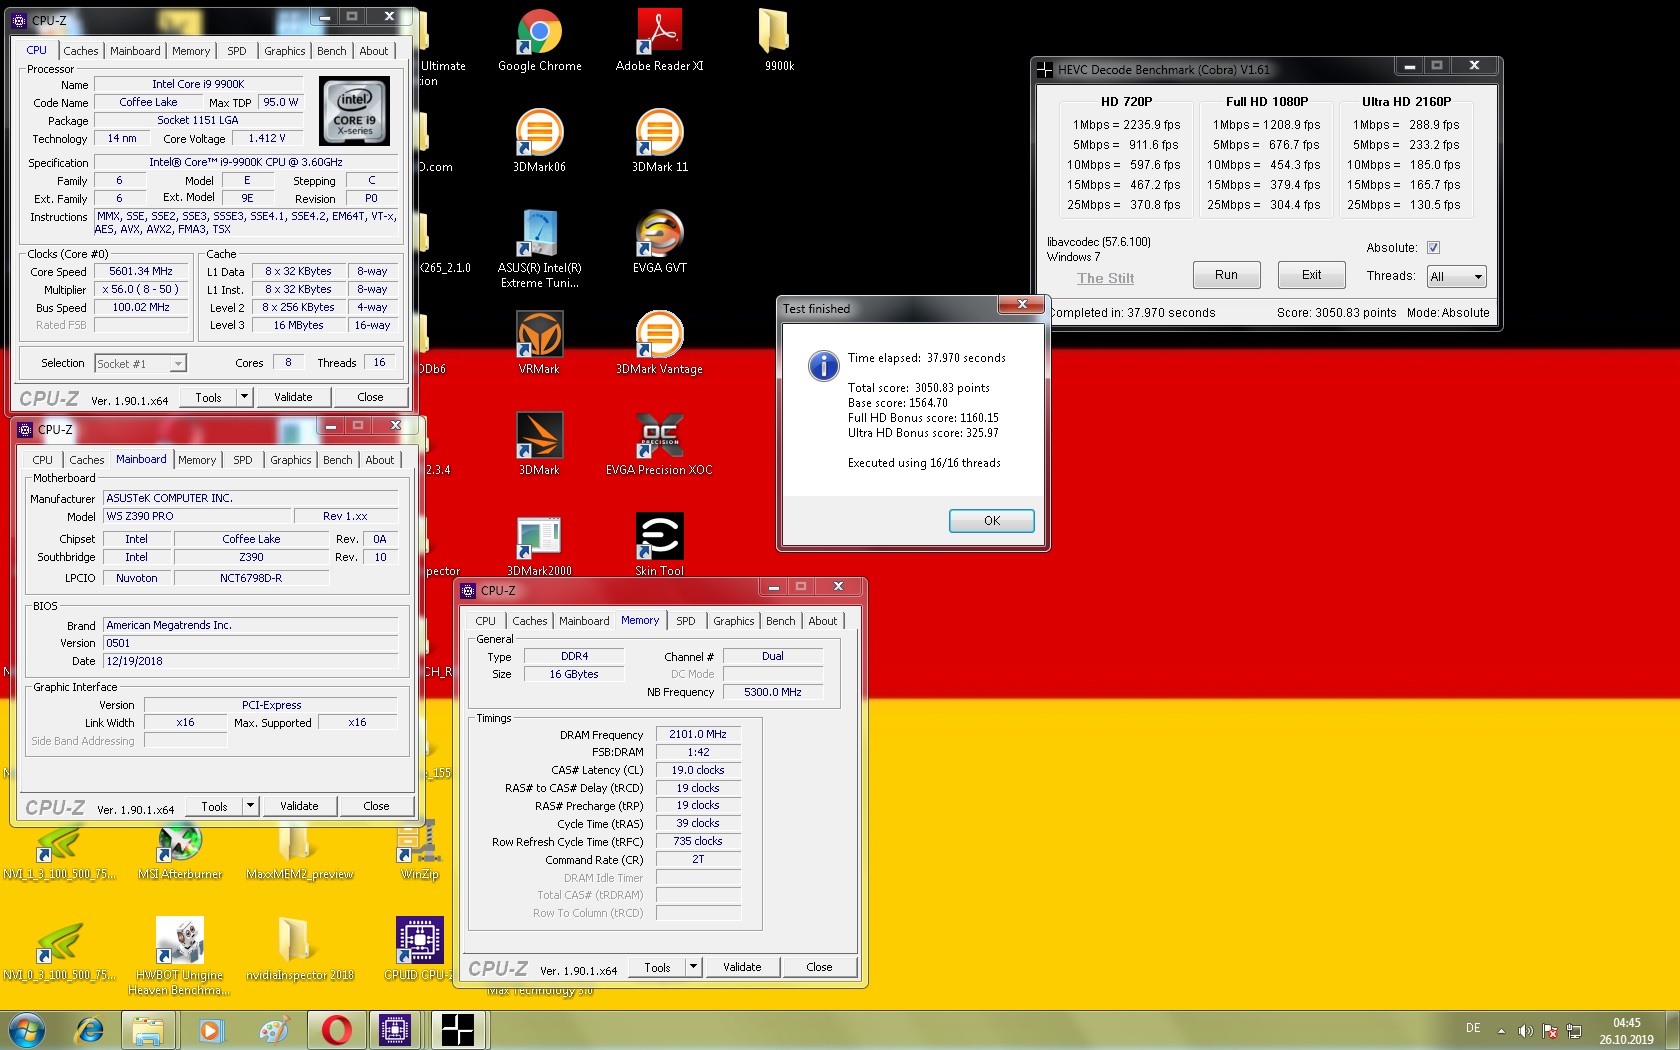This screenshot has height=1050, width=1680.
Task: Click Validate in Memory CPU-Z window
Action: click(742, 967)
